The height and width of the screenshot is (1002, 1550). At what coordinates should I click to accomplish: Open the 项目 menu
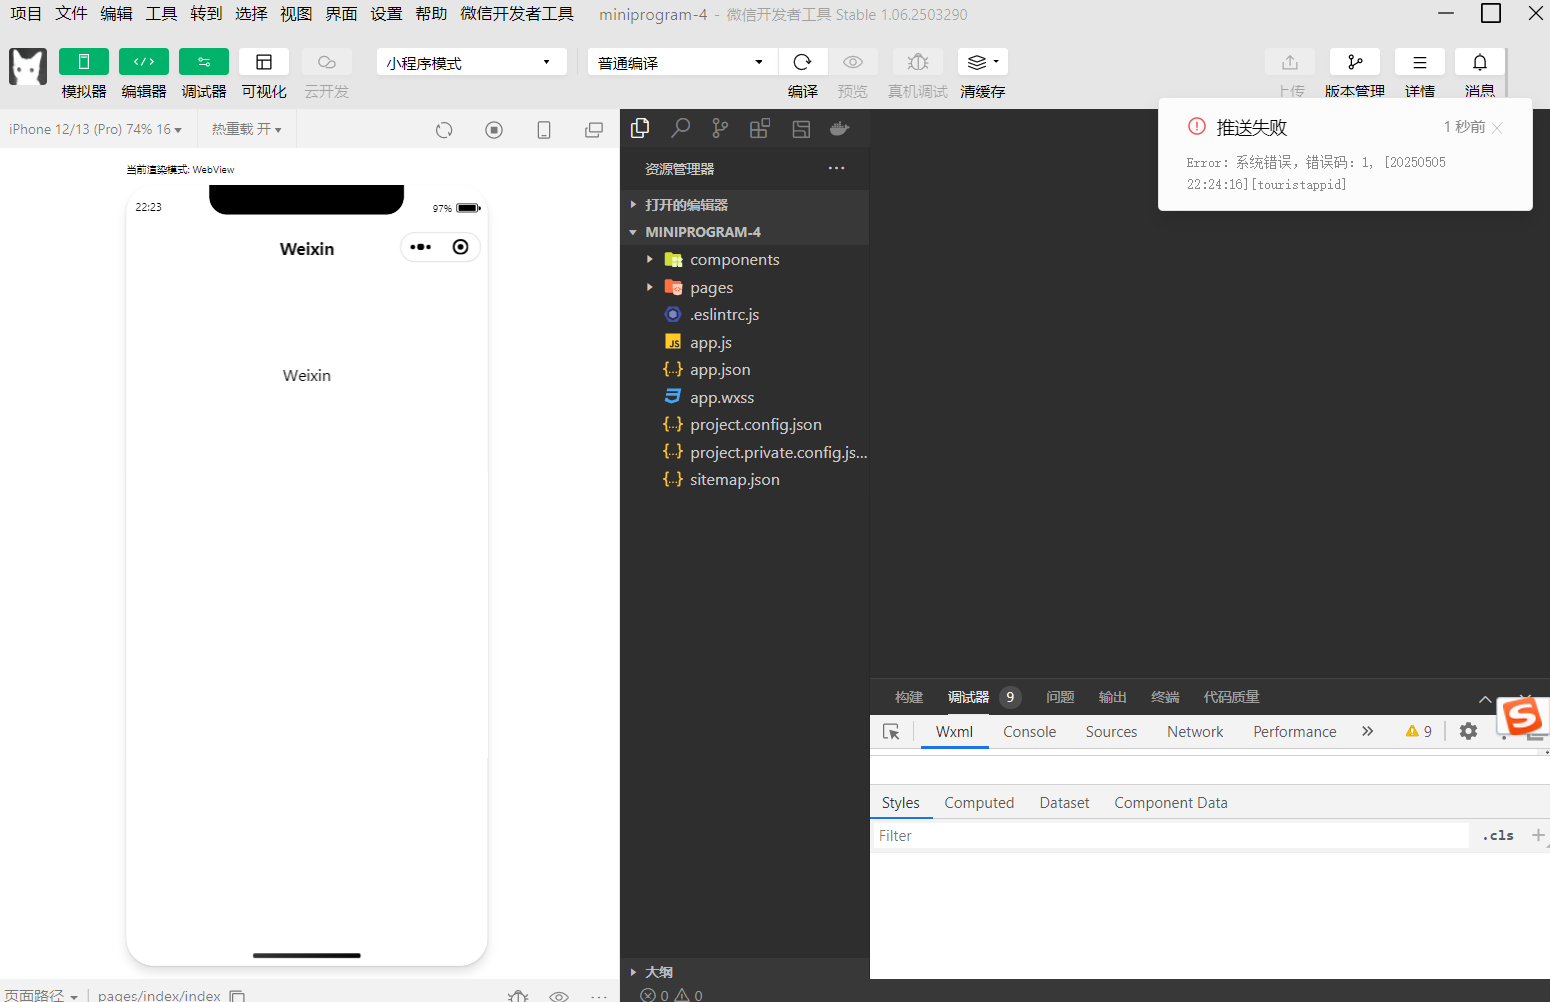click(x=26, y=14)
